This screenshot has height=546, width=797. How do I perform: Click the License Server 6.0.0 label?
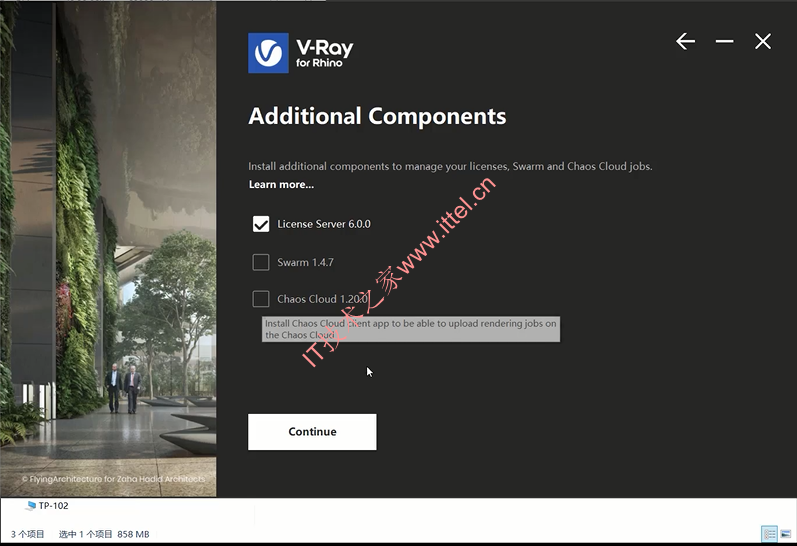click(x=324, y=224)
